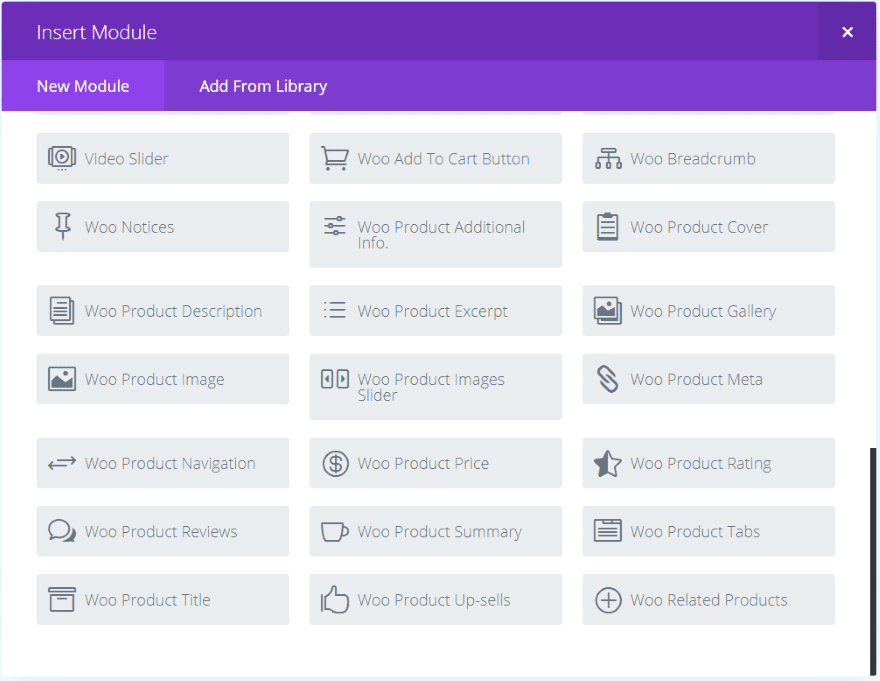The height and width of the screenshot is (681, 880).
Task: Select the Woo Breadcrumb hierarchy icon
Action: point(608,159)
